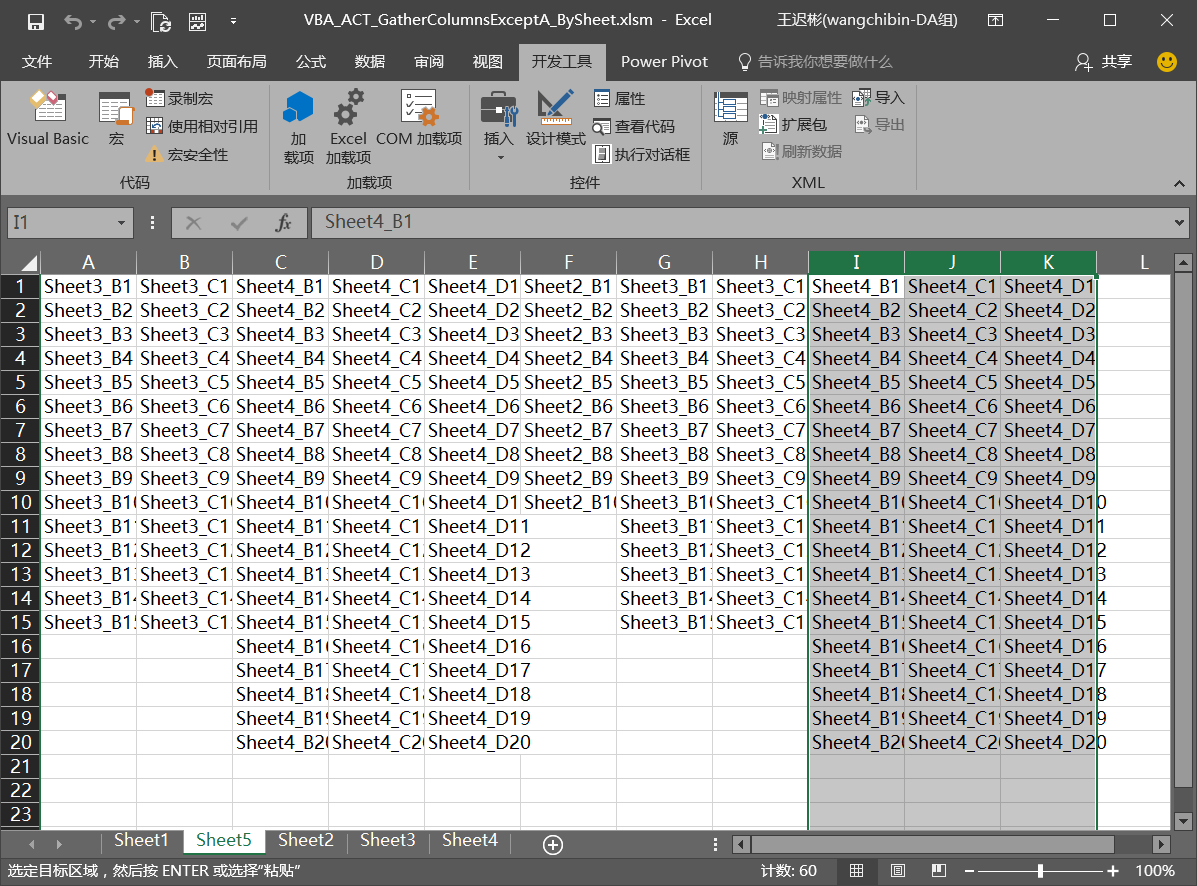Click the 100% zoom level
1197x886 pixels.
(1155, 871)
